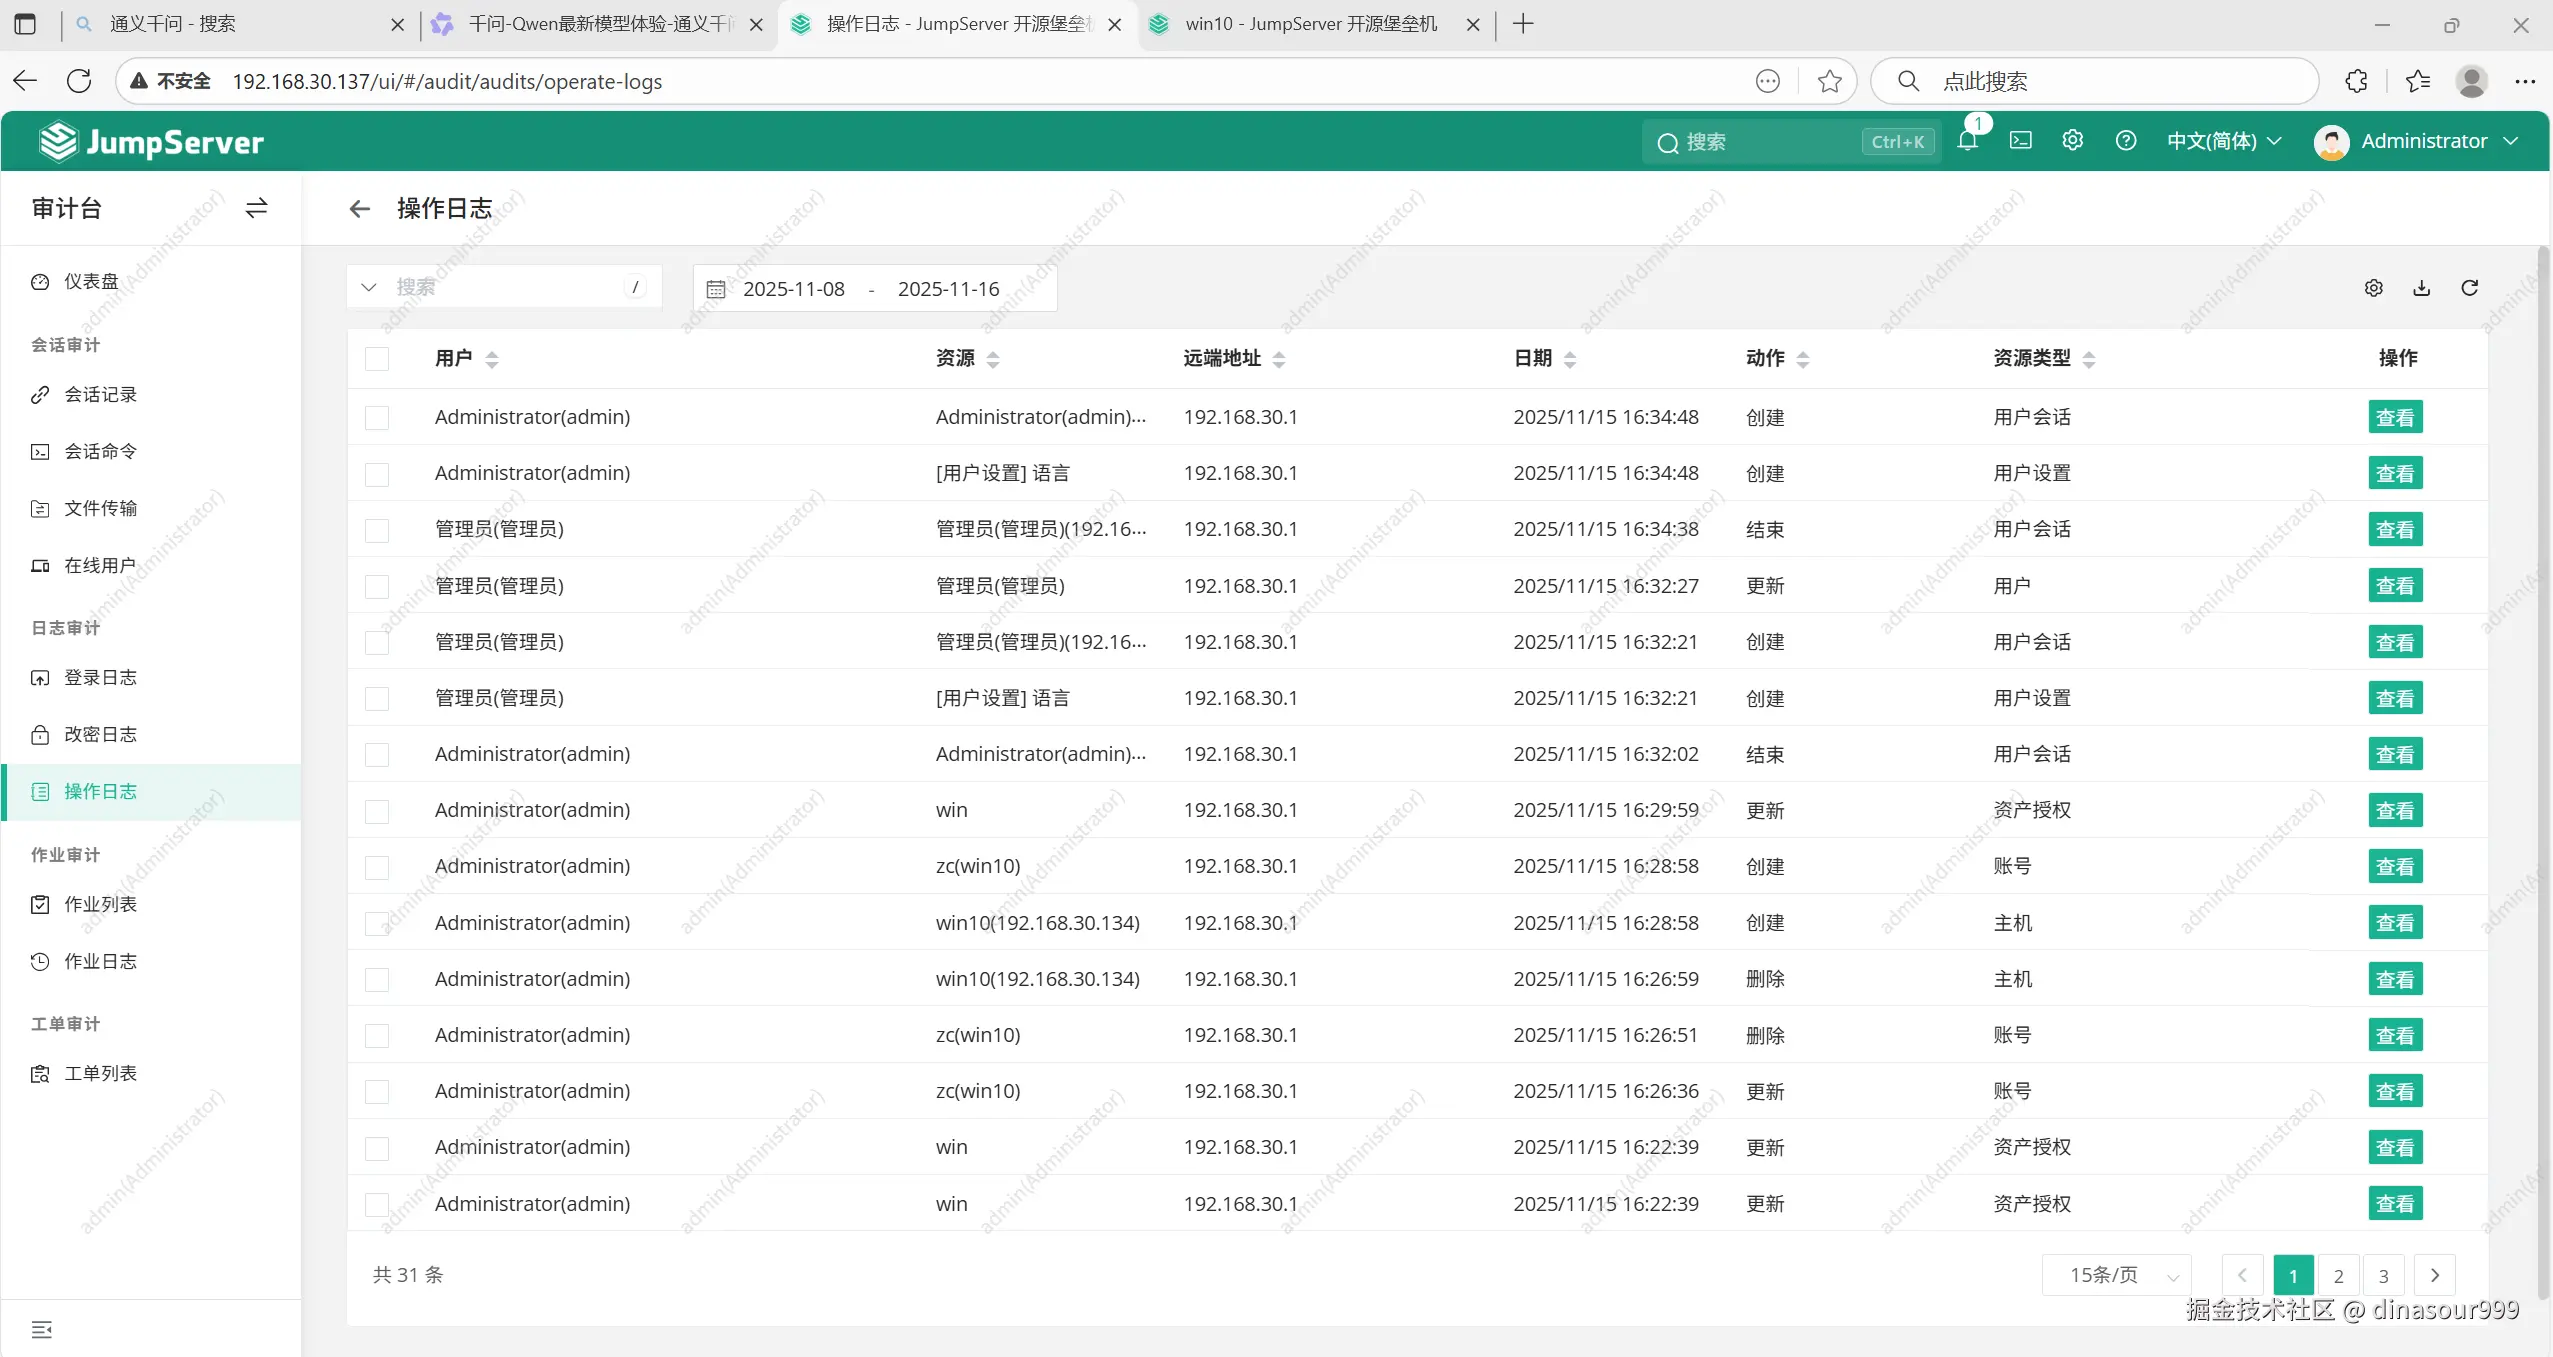Viewport: 2553px width, 1357px height.
Task: Click the view switch icon beside 审计台
Action: pyautogui.click(x=256, y=208)
